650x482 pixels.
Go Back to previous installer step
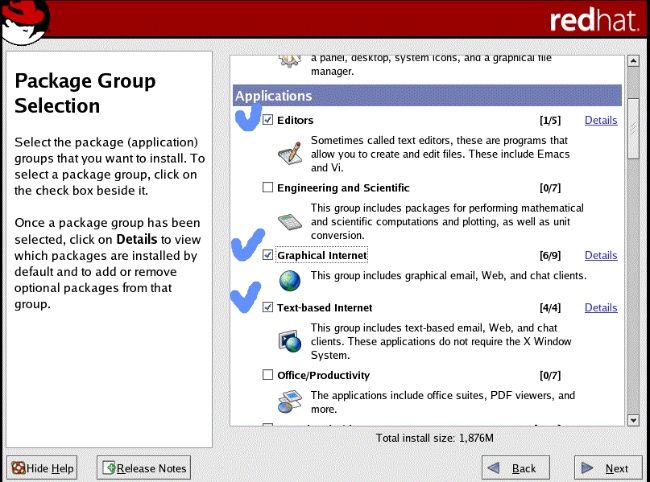(x=516, y=468)
